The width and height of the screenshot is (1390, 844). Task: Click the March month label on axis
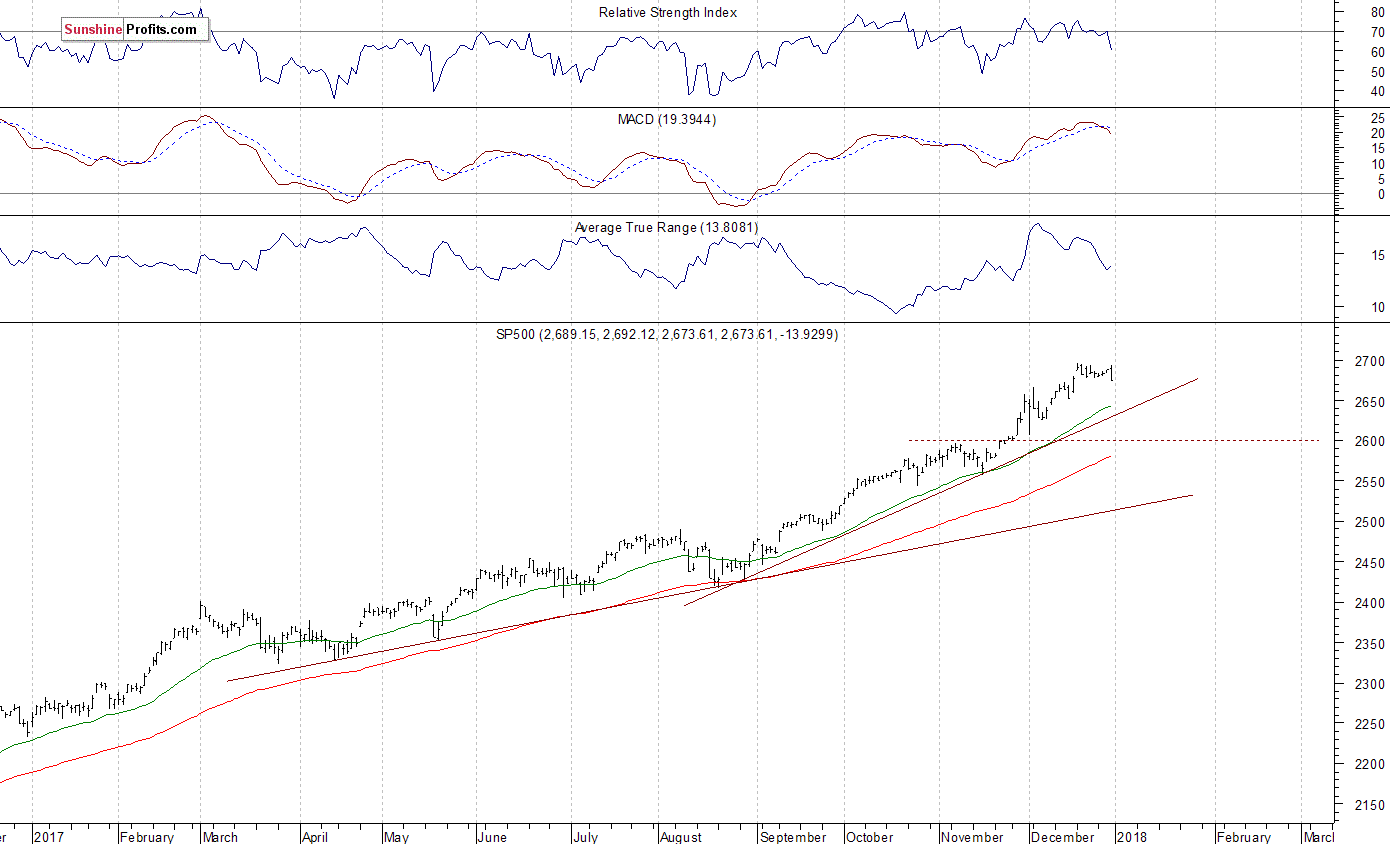click(219, 837)
